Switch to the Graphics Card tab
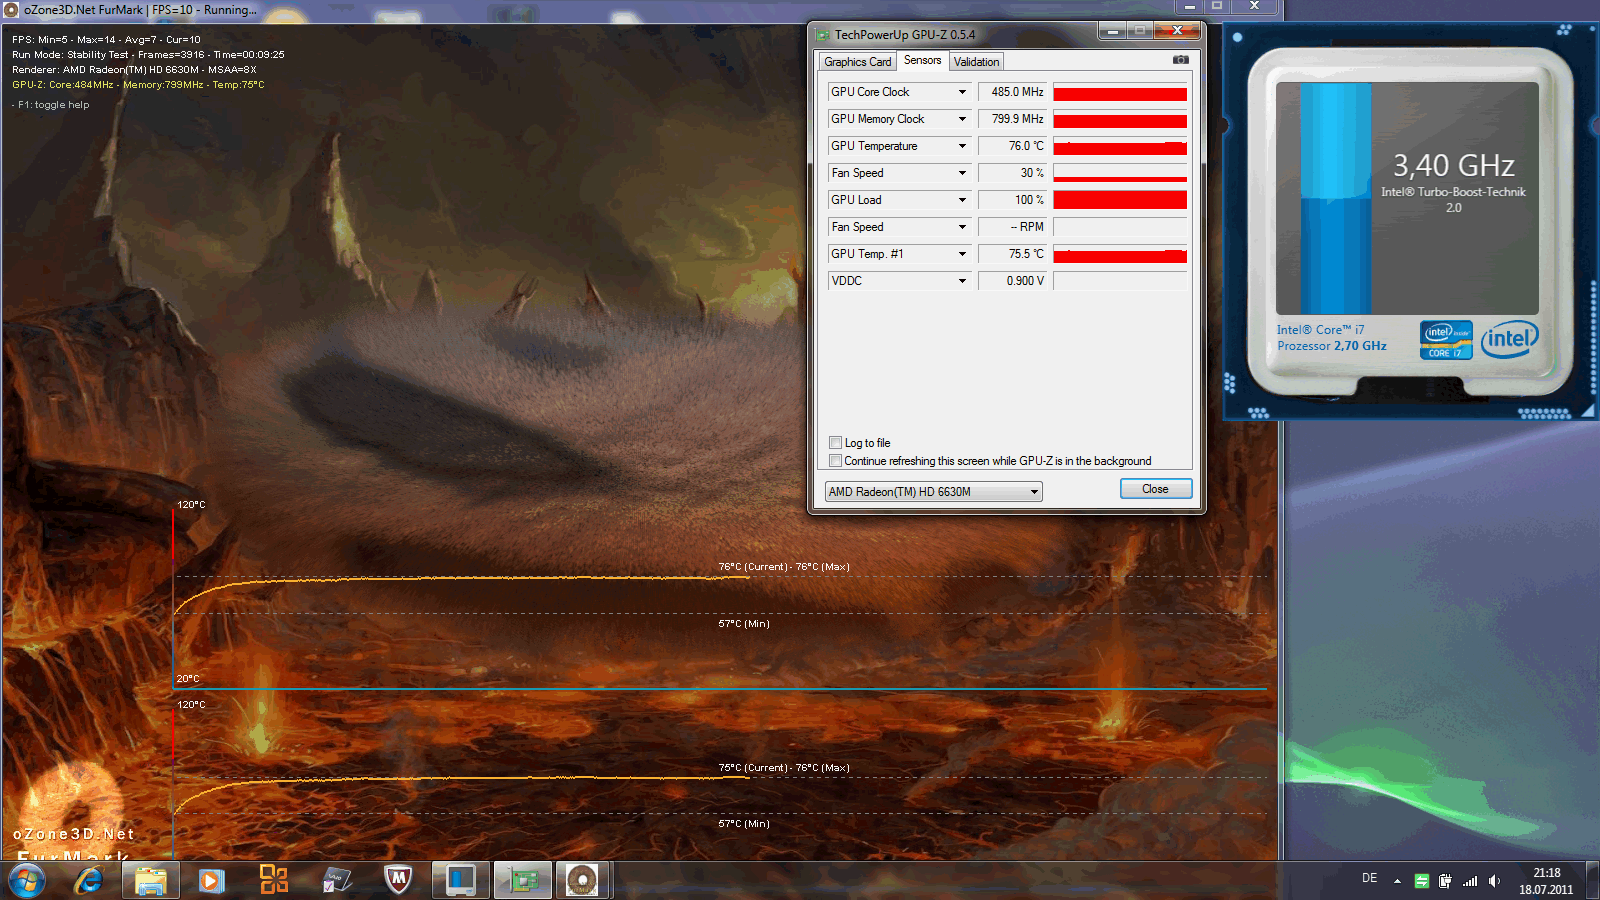 click(x=857, y=62)
